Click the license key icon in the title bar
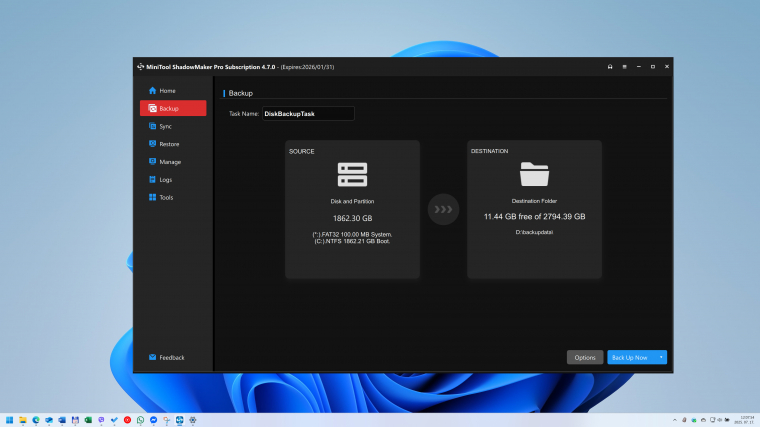 point(610,67)
